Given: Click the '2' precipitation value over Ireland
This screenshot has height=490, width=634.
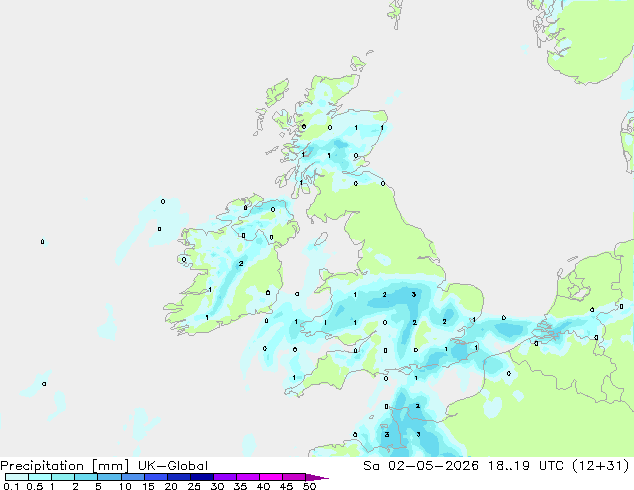Looking at the screenshot, I should click(x=241, y=264).
